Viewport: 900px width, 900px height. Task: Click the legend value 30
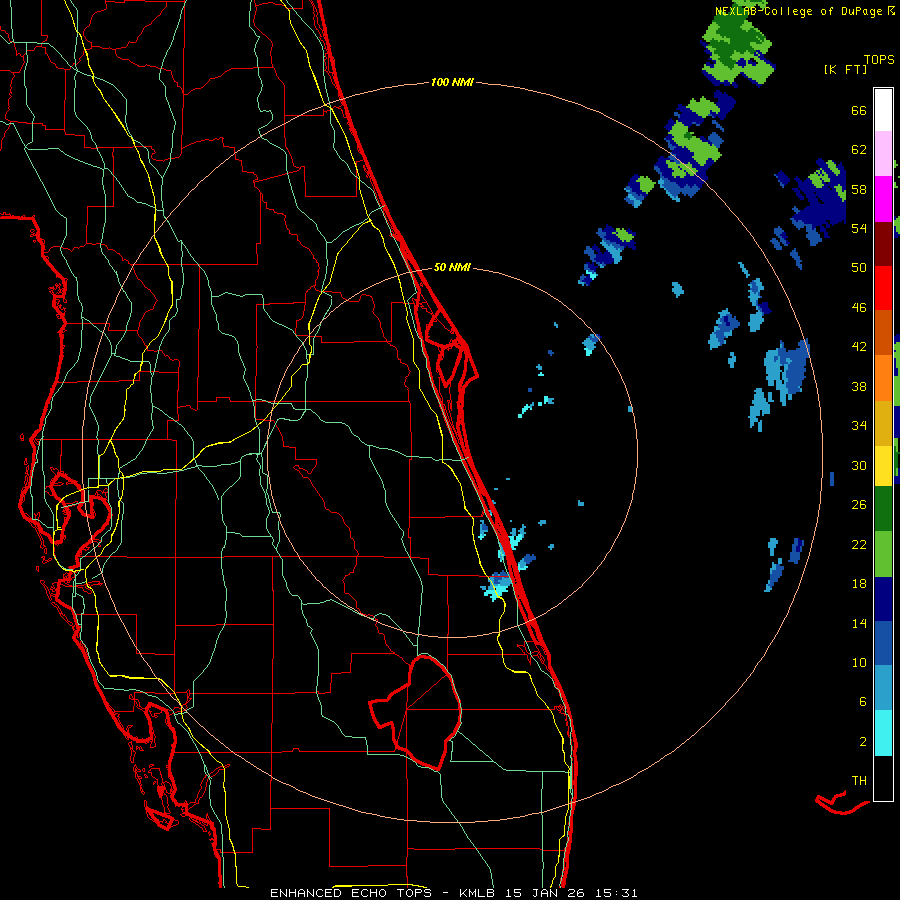(859, 465)
